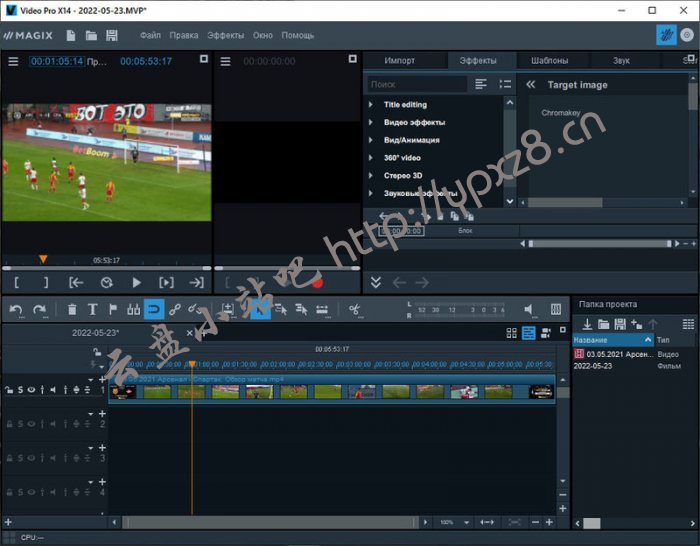Image resolution: width=700 pixels, height=546 pixels.
Task: Toggle lock on track 1
Action: coord(9,390)
